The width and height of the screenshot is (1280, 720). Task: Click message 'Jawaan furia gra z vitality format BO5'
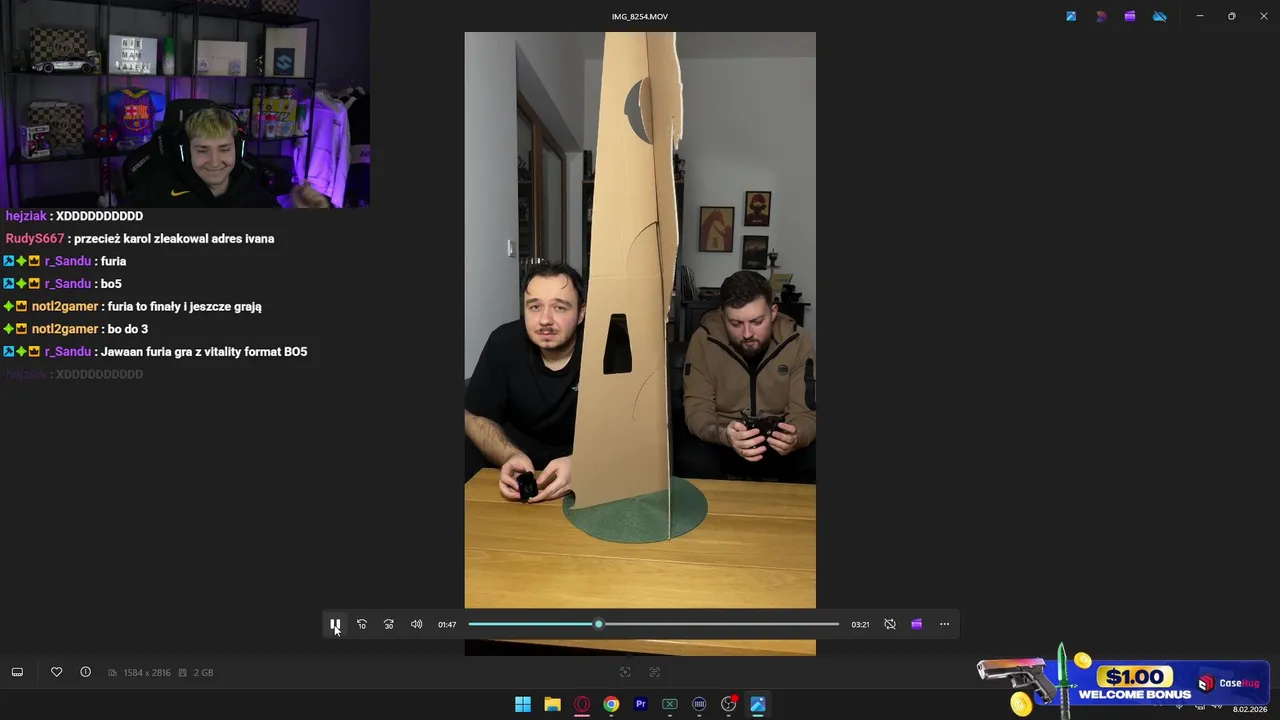tap(204, 352)
